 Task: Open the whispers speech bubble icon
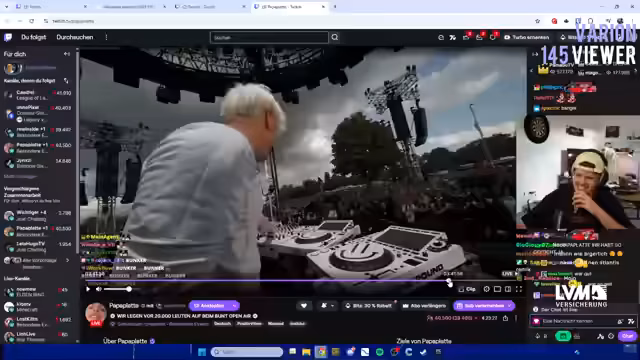(492, 37)
